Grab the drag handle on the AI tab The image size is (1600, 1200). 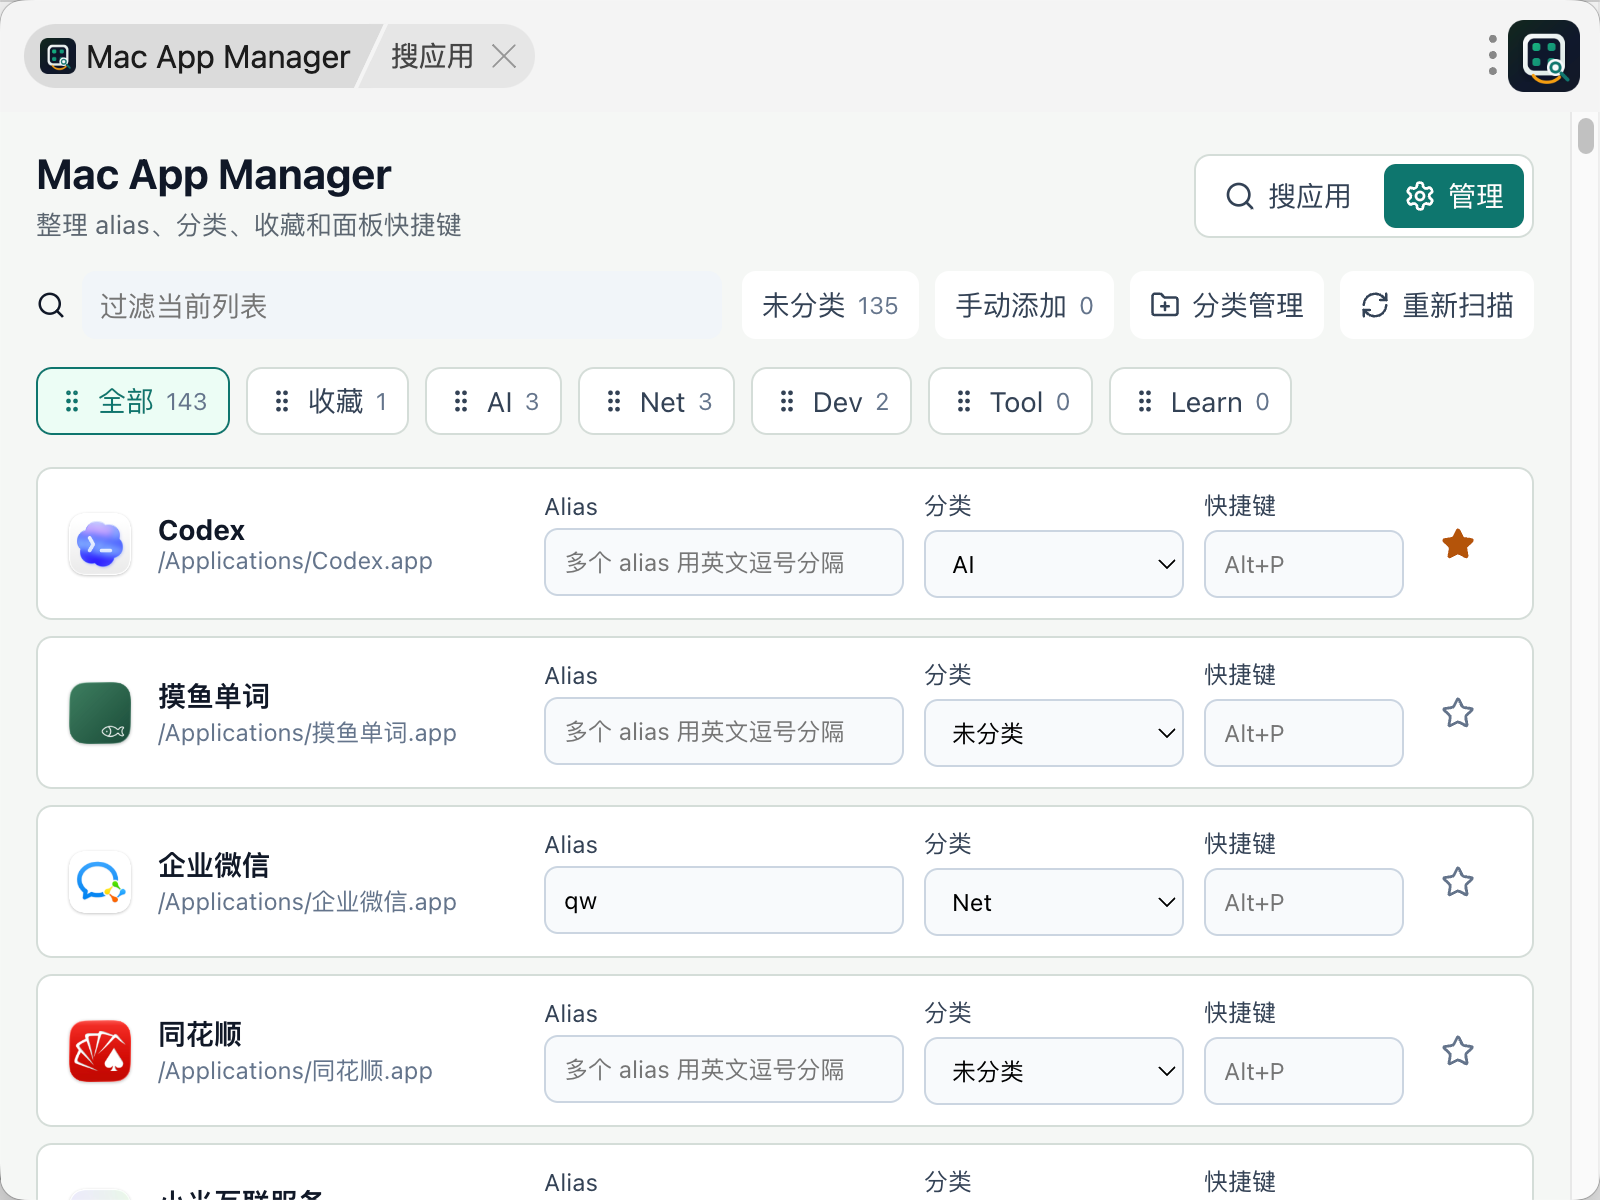point(461,401)
